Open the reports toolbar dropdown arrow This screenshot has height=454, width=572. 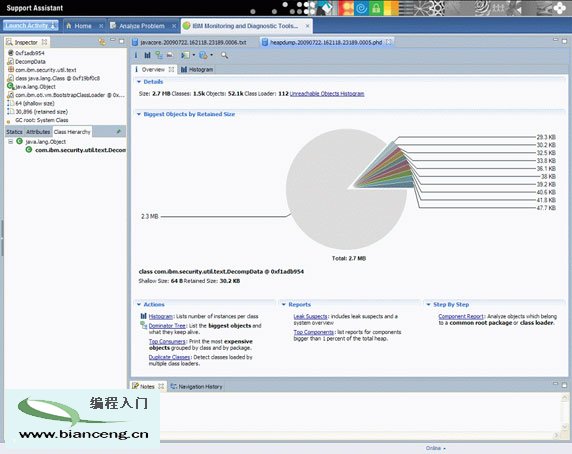[212, 55]
